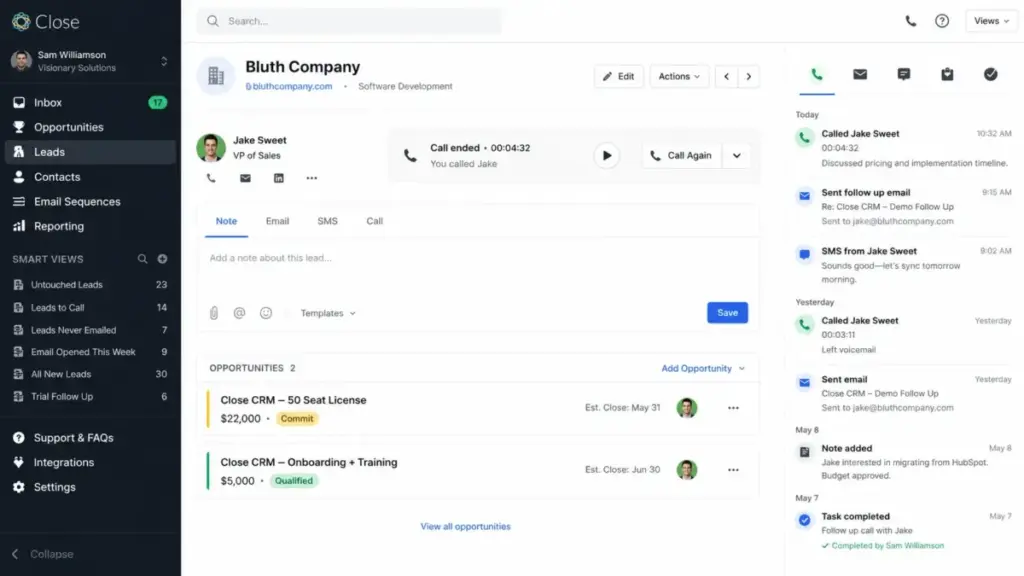This screenshot has height=576, width=1024.
Task: Insert a mention with the @ icon
Action: [x=239, y=313]
